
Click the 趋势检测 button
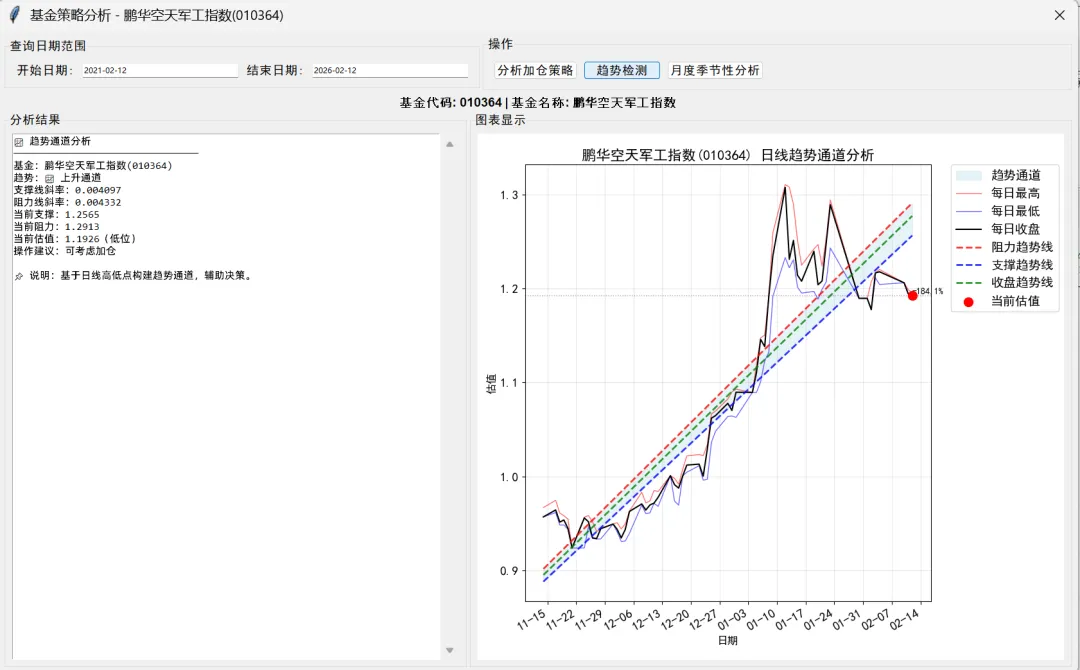coord(621,70)
